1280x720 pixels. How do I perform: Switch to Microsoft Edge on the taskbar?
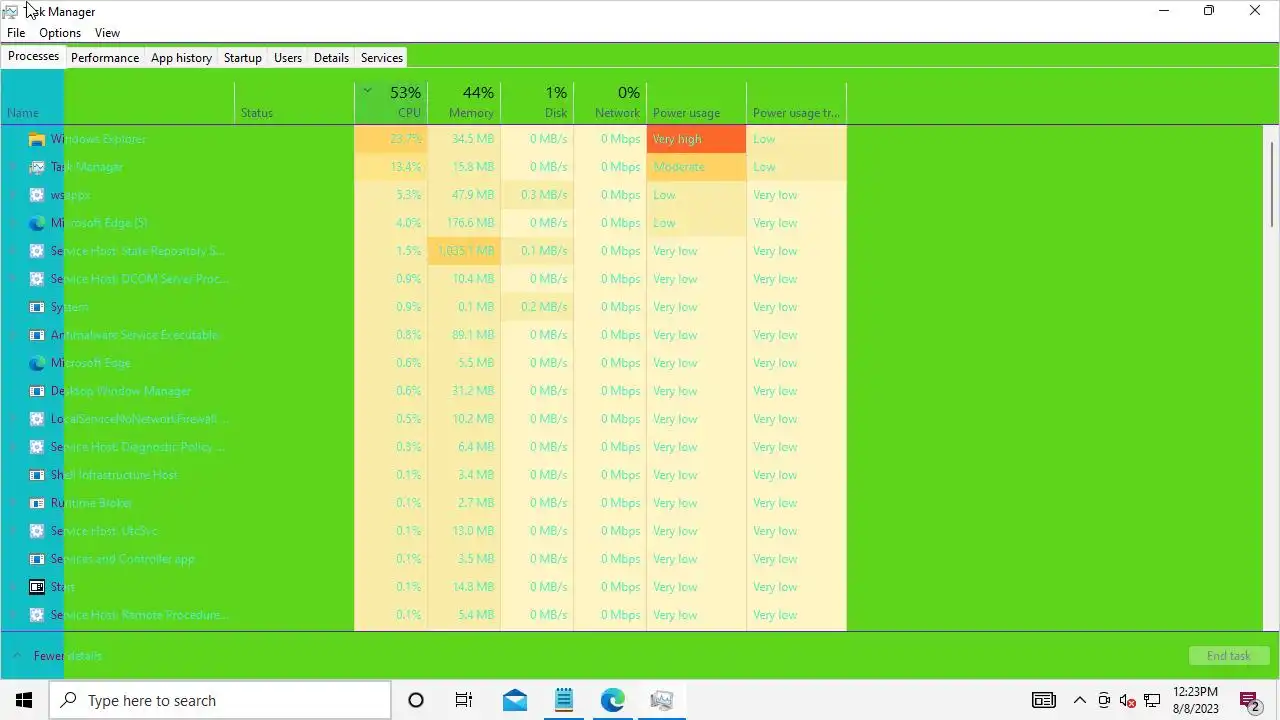pos(613,700)
